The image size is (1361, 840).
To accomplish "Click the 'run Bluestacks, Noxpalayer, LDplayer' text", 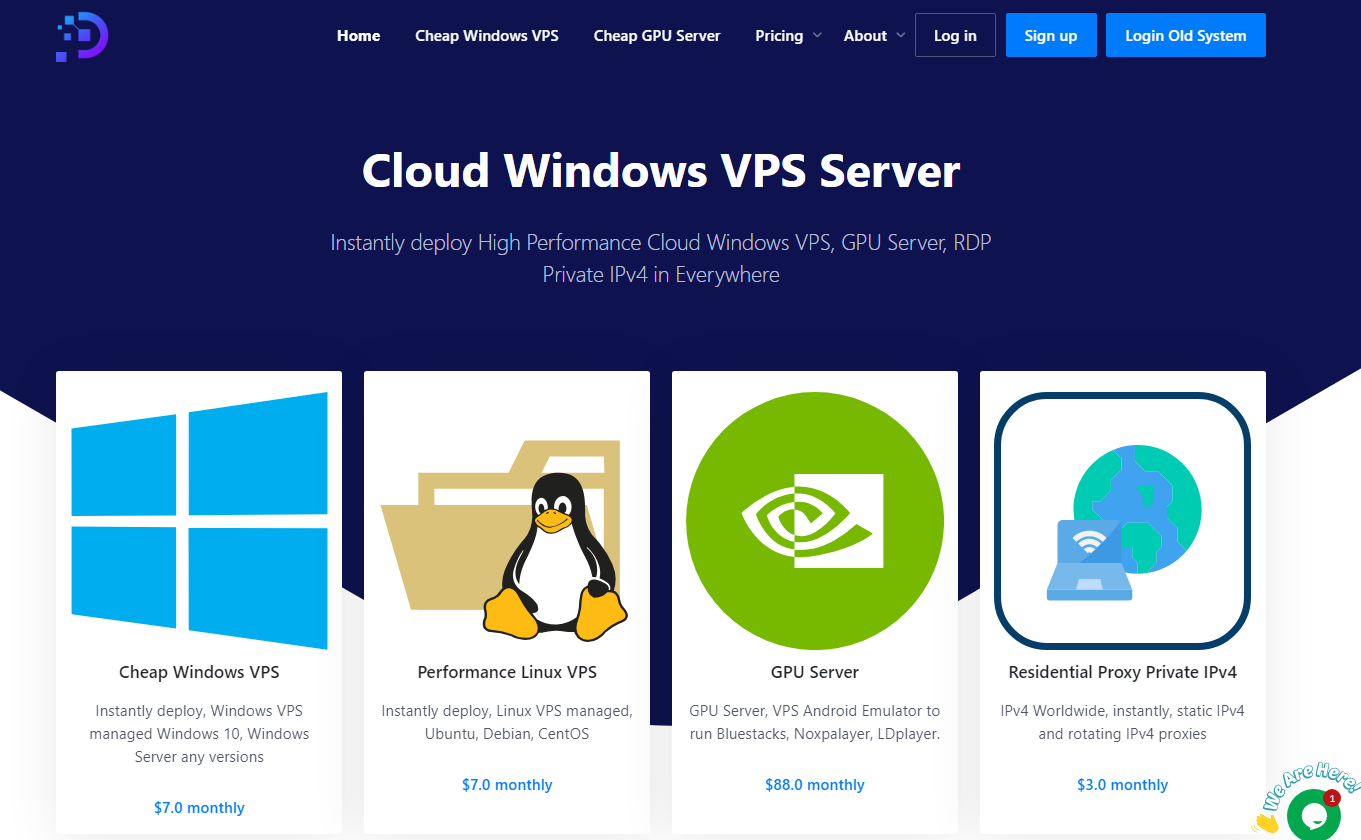I will coord(815,734).
